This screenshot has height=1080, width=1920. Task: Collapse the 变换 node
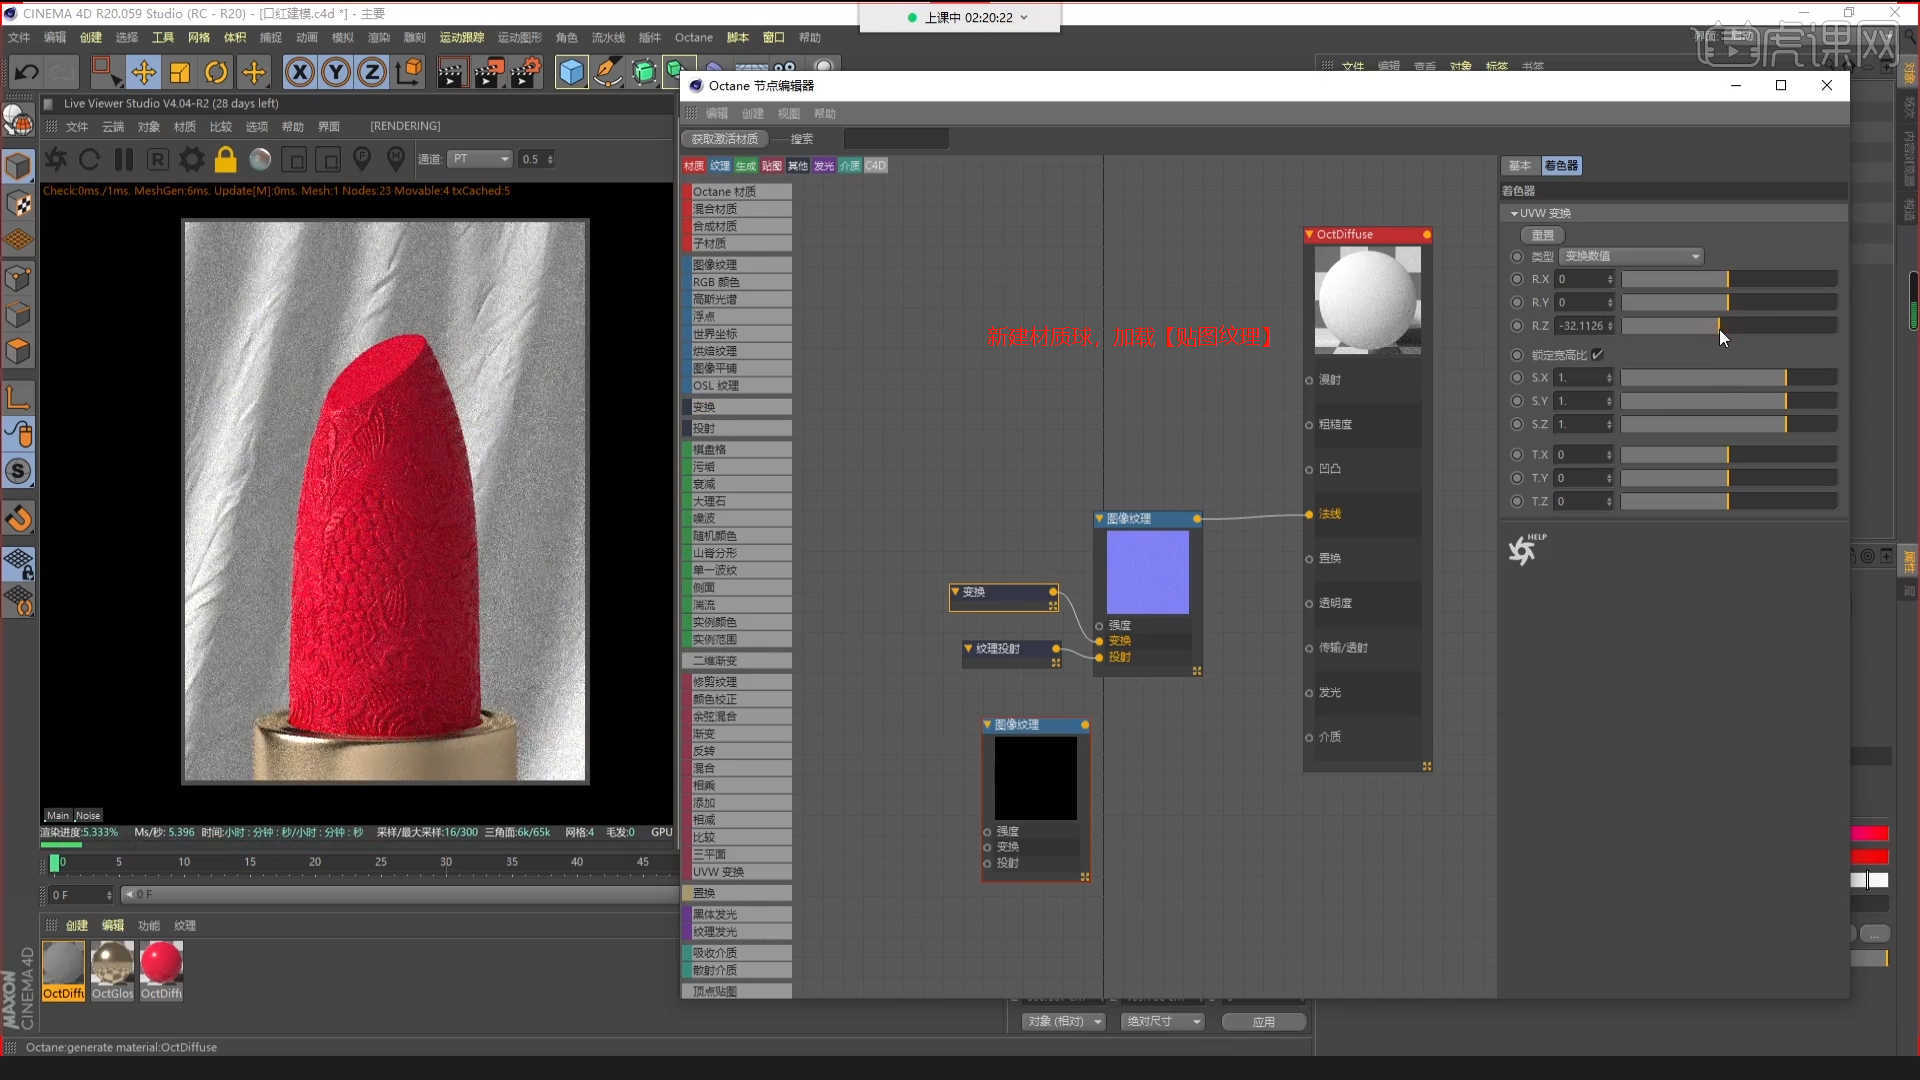click(x=955, y=592)
